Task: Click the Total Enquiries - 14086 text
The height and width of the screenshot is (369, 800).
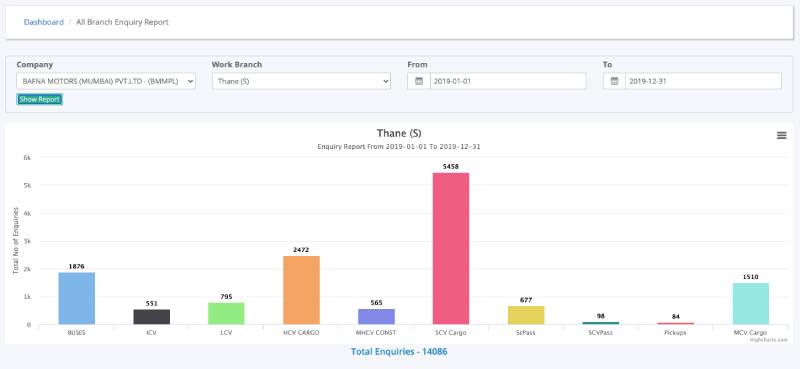Action: (399, 352)
